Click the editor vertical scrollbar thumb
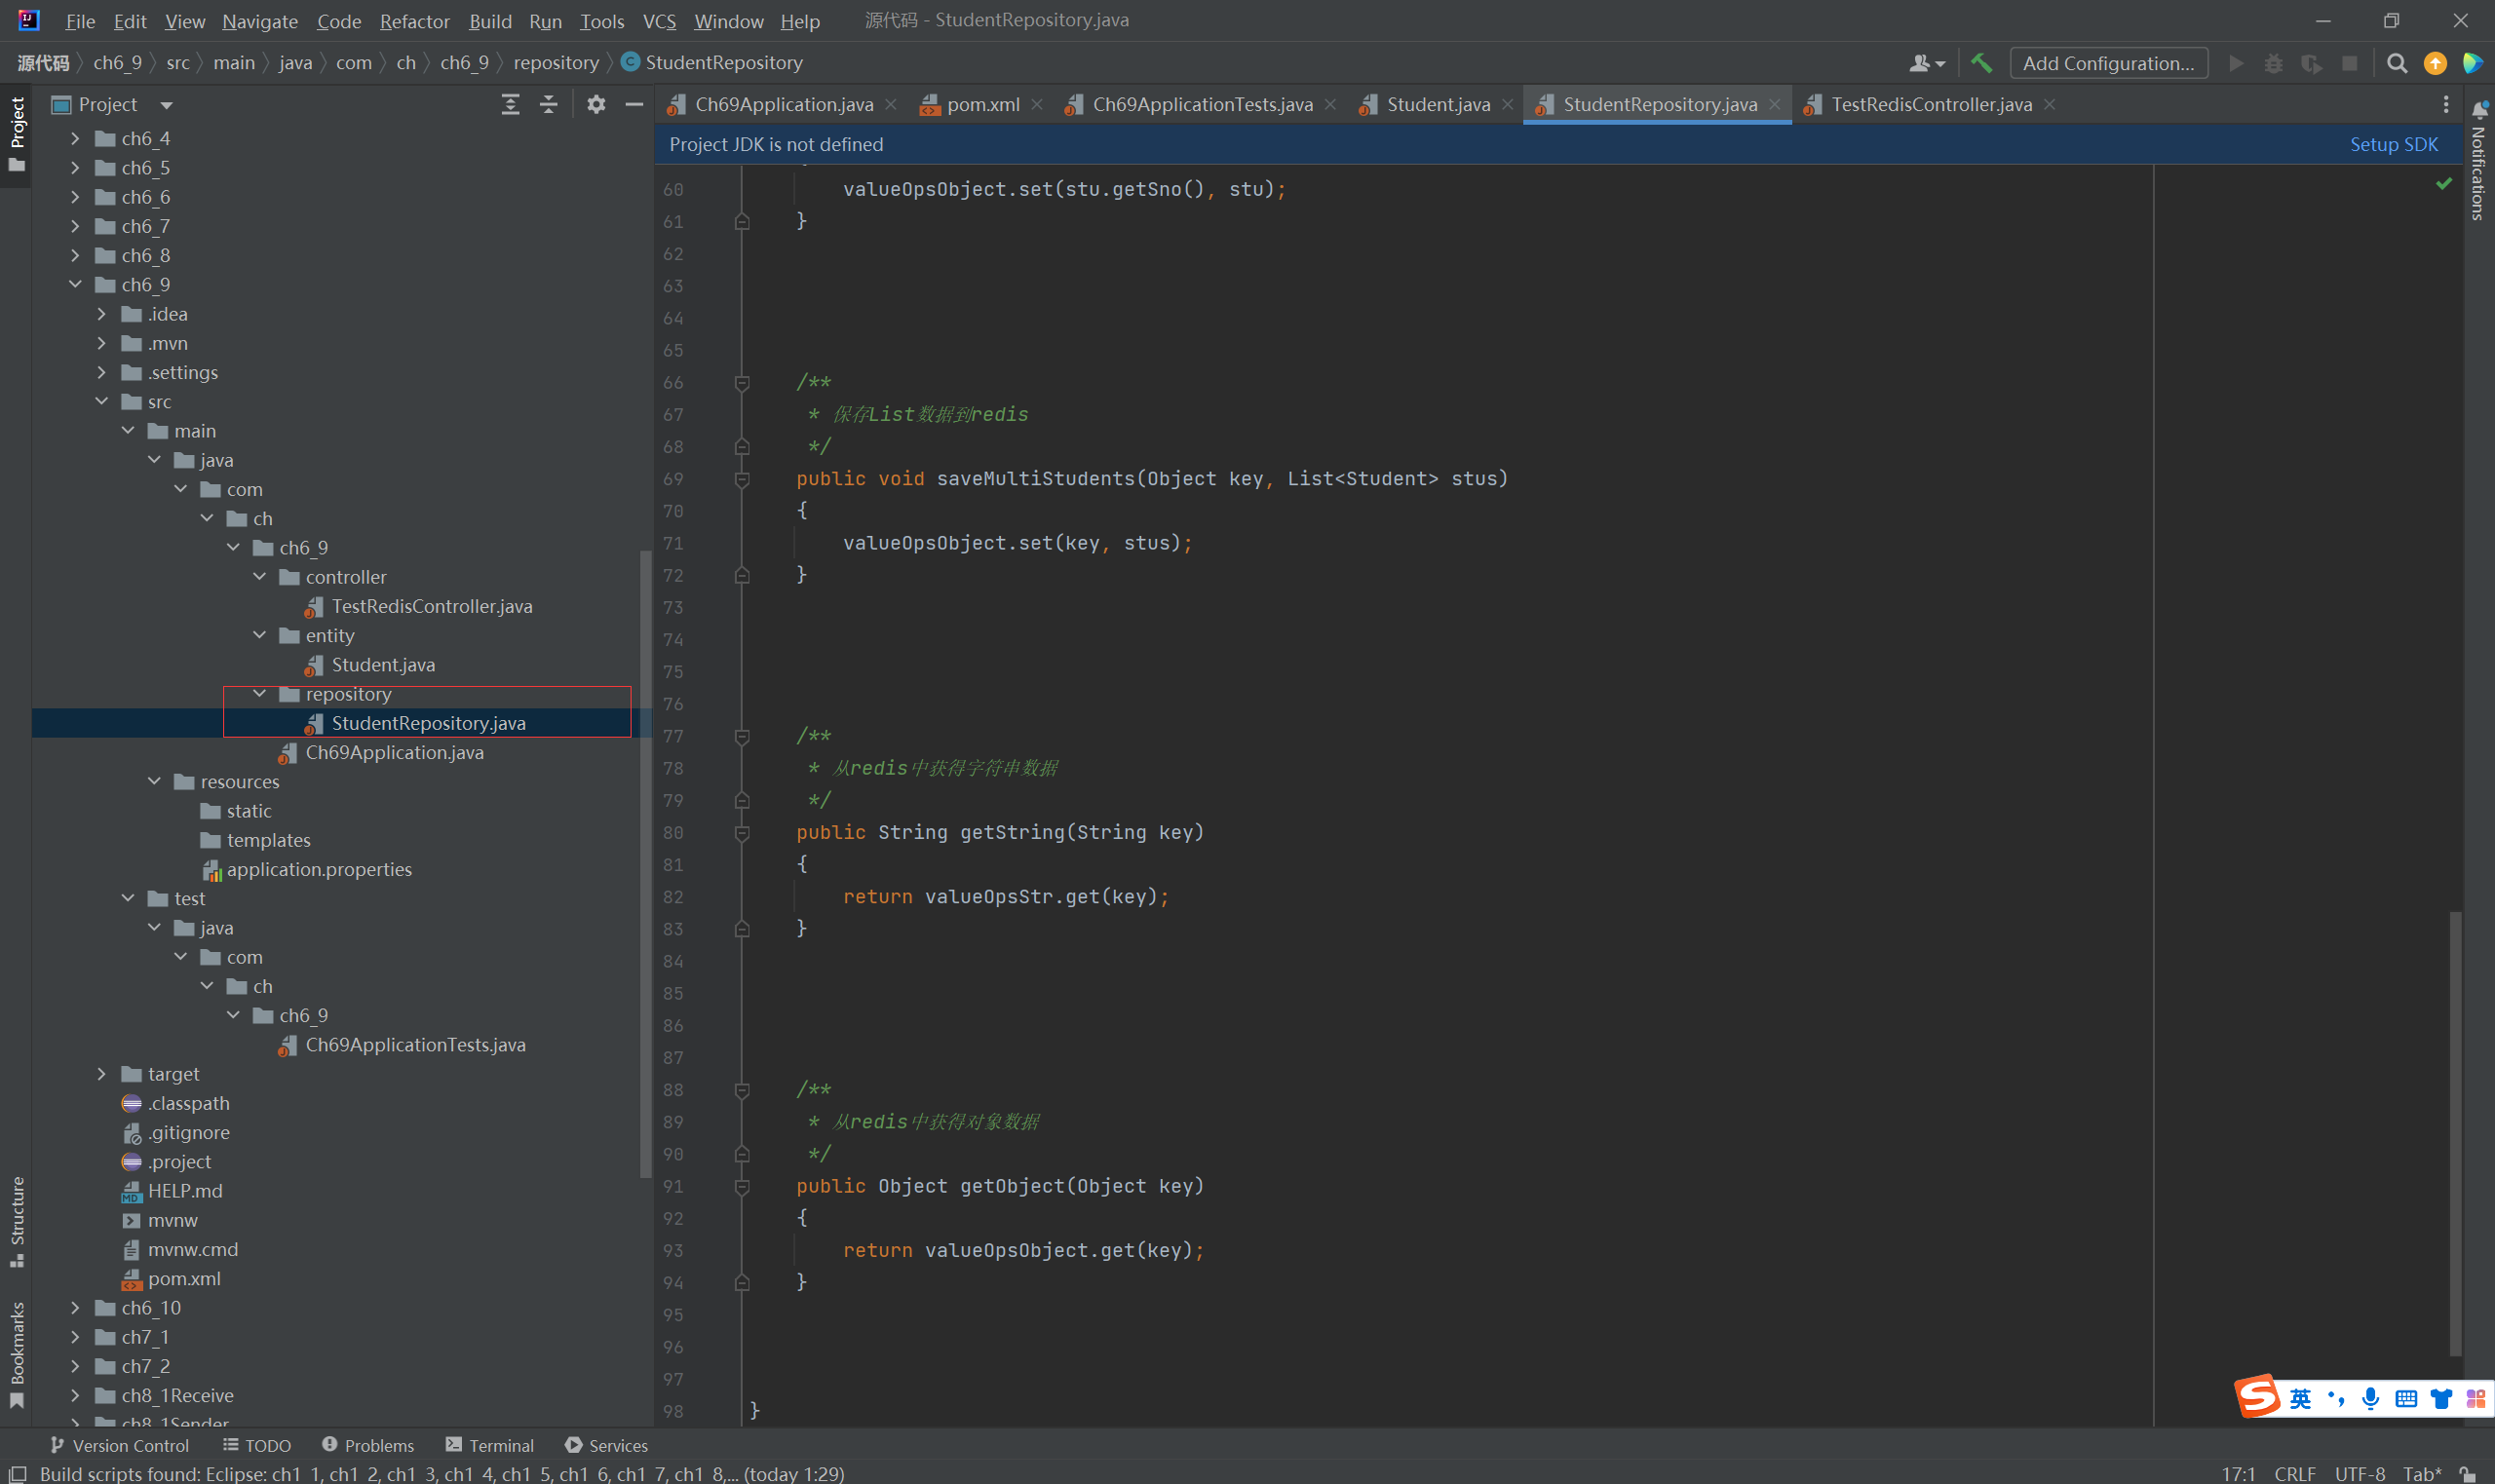Screen dimensions: 2495x1484 tap(2455, 1130)
